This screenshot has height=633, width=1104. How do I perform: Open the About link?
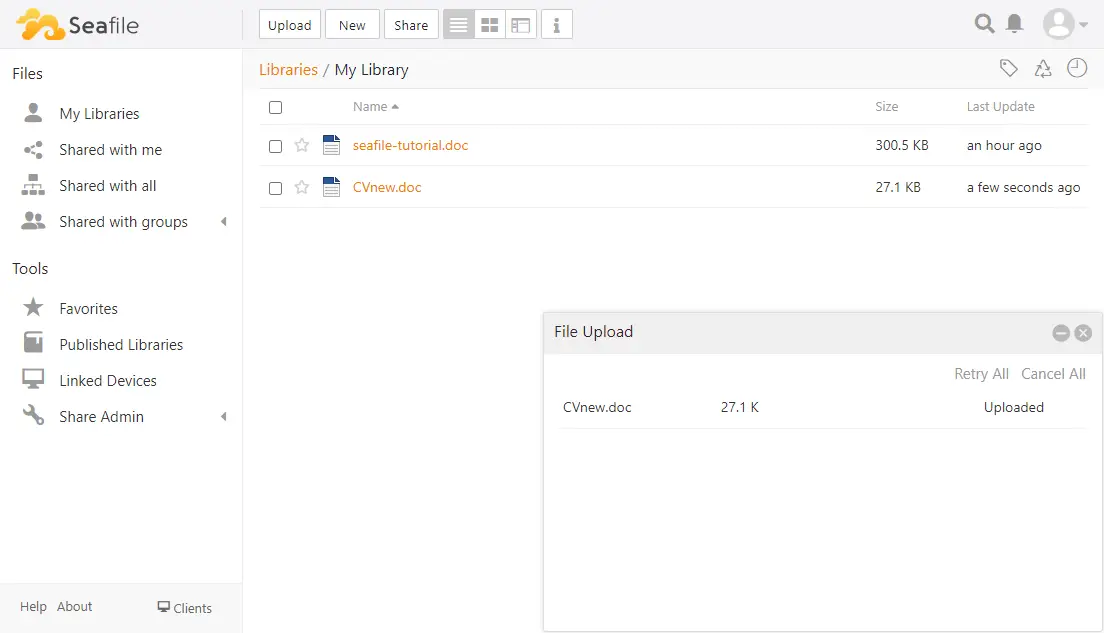coord(75,606)
